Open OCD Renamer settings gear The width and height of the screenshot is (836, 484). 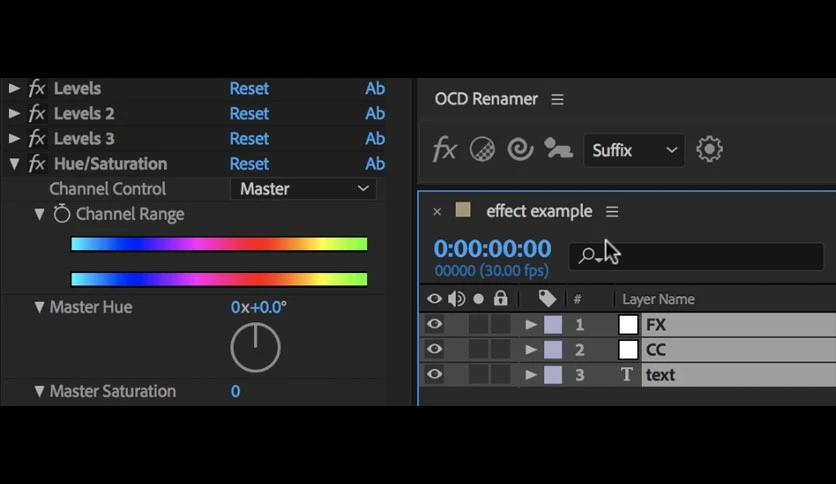pyautogui.click(x=709, y=149)
